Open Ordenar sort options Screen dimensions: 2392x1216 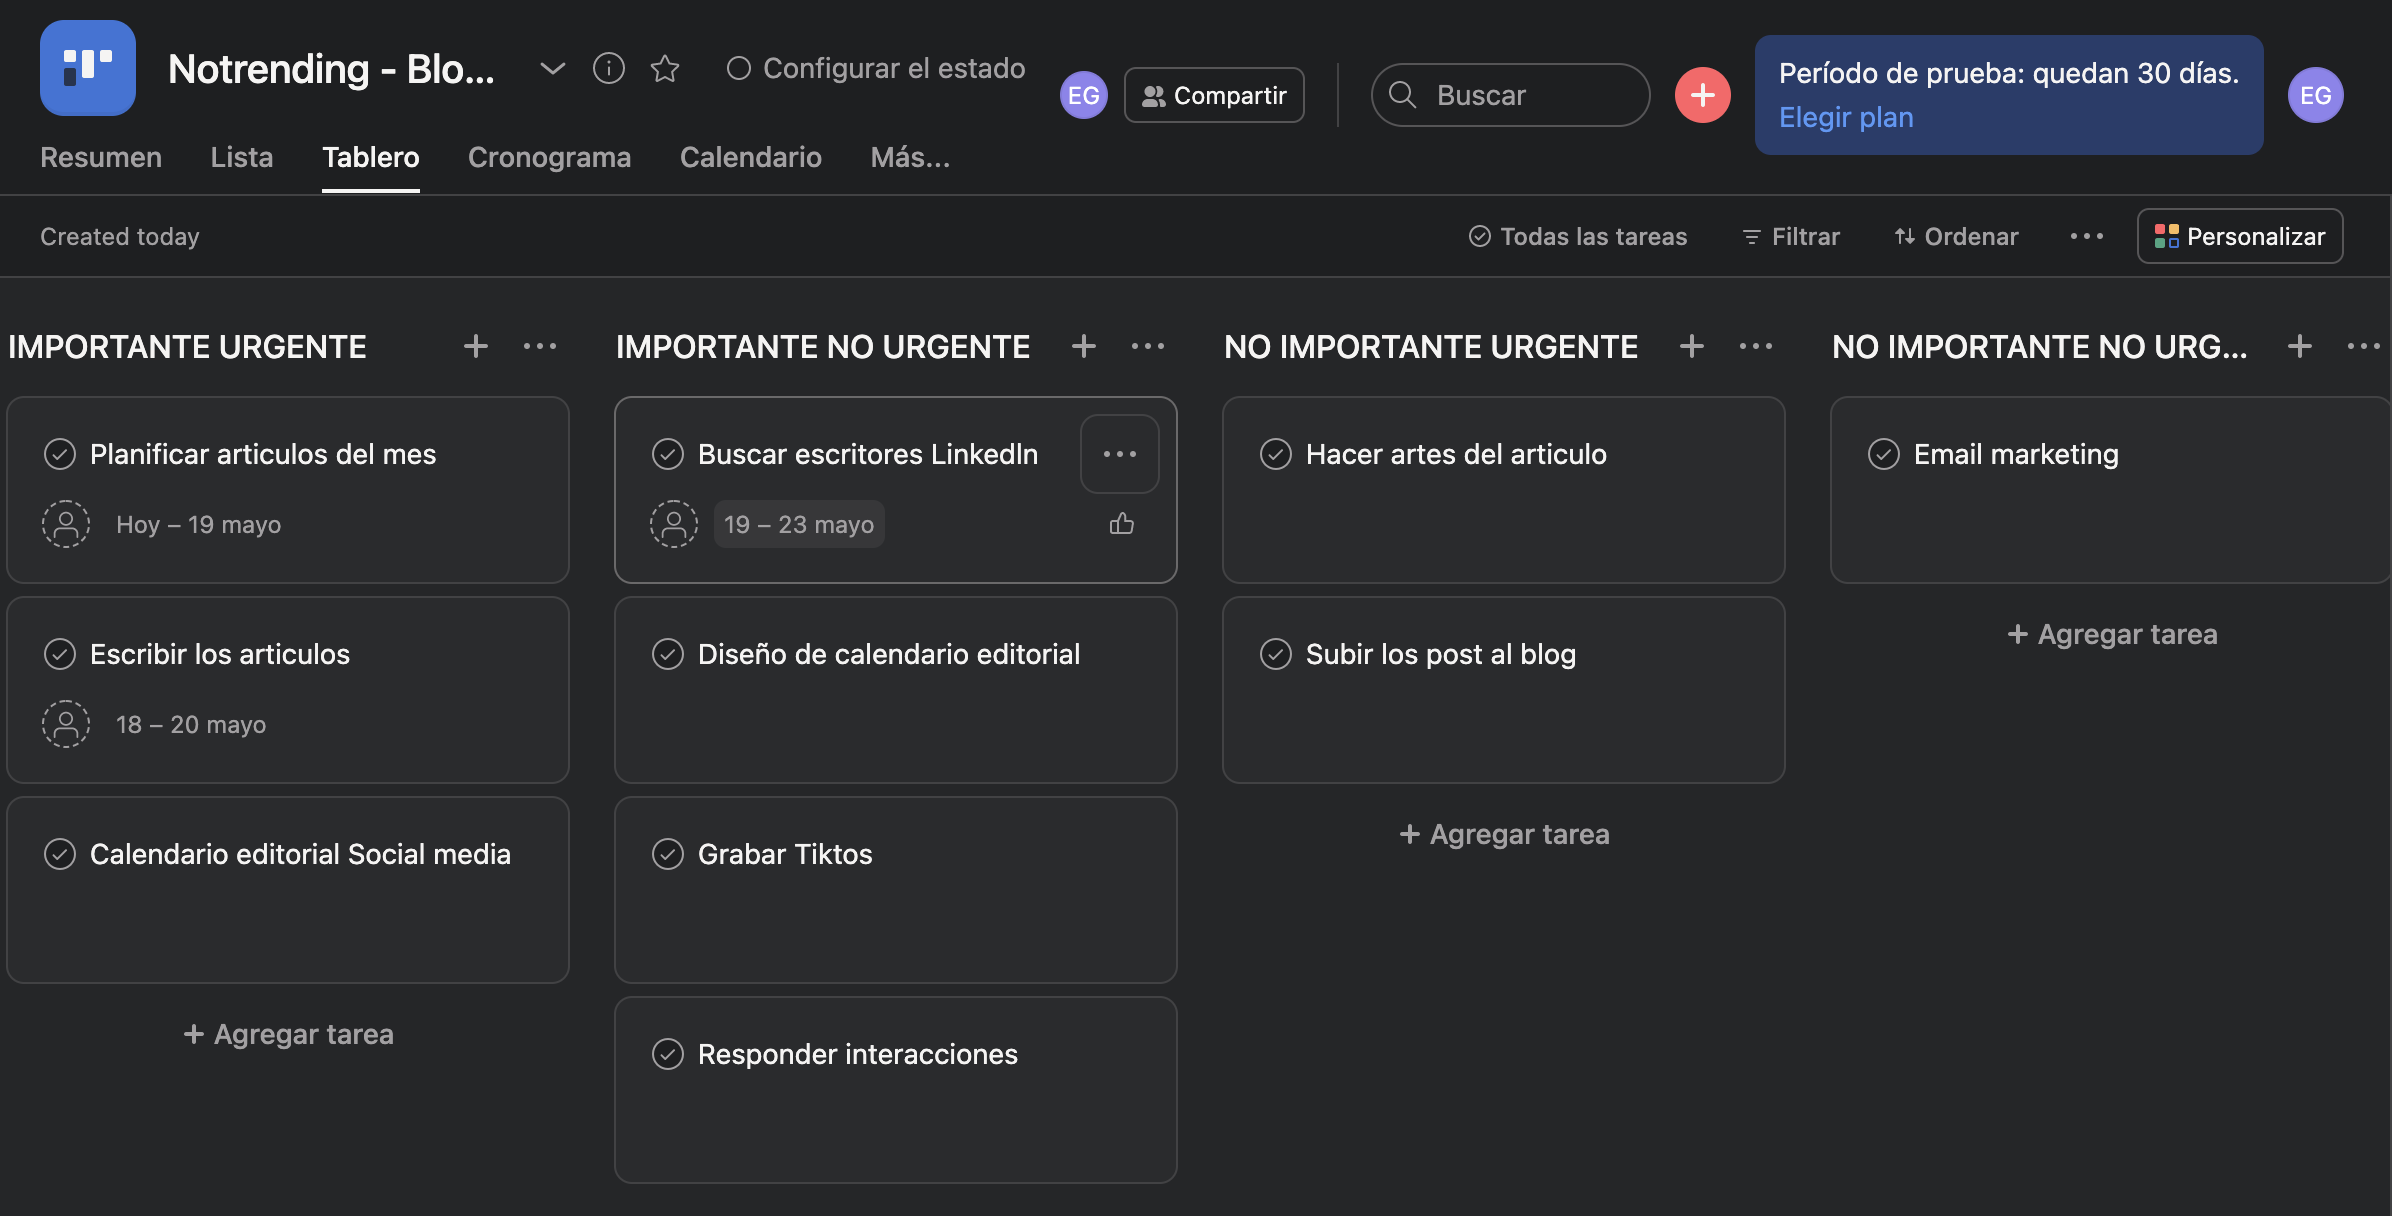pyautogui.click(x=1956, y=236)
